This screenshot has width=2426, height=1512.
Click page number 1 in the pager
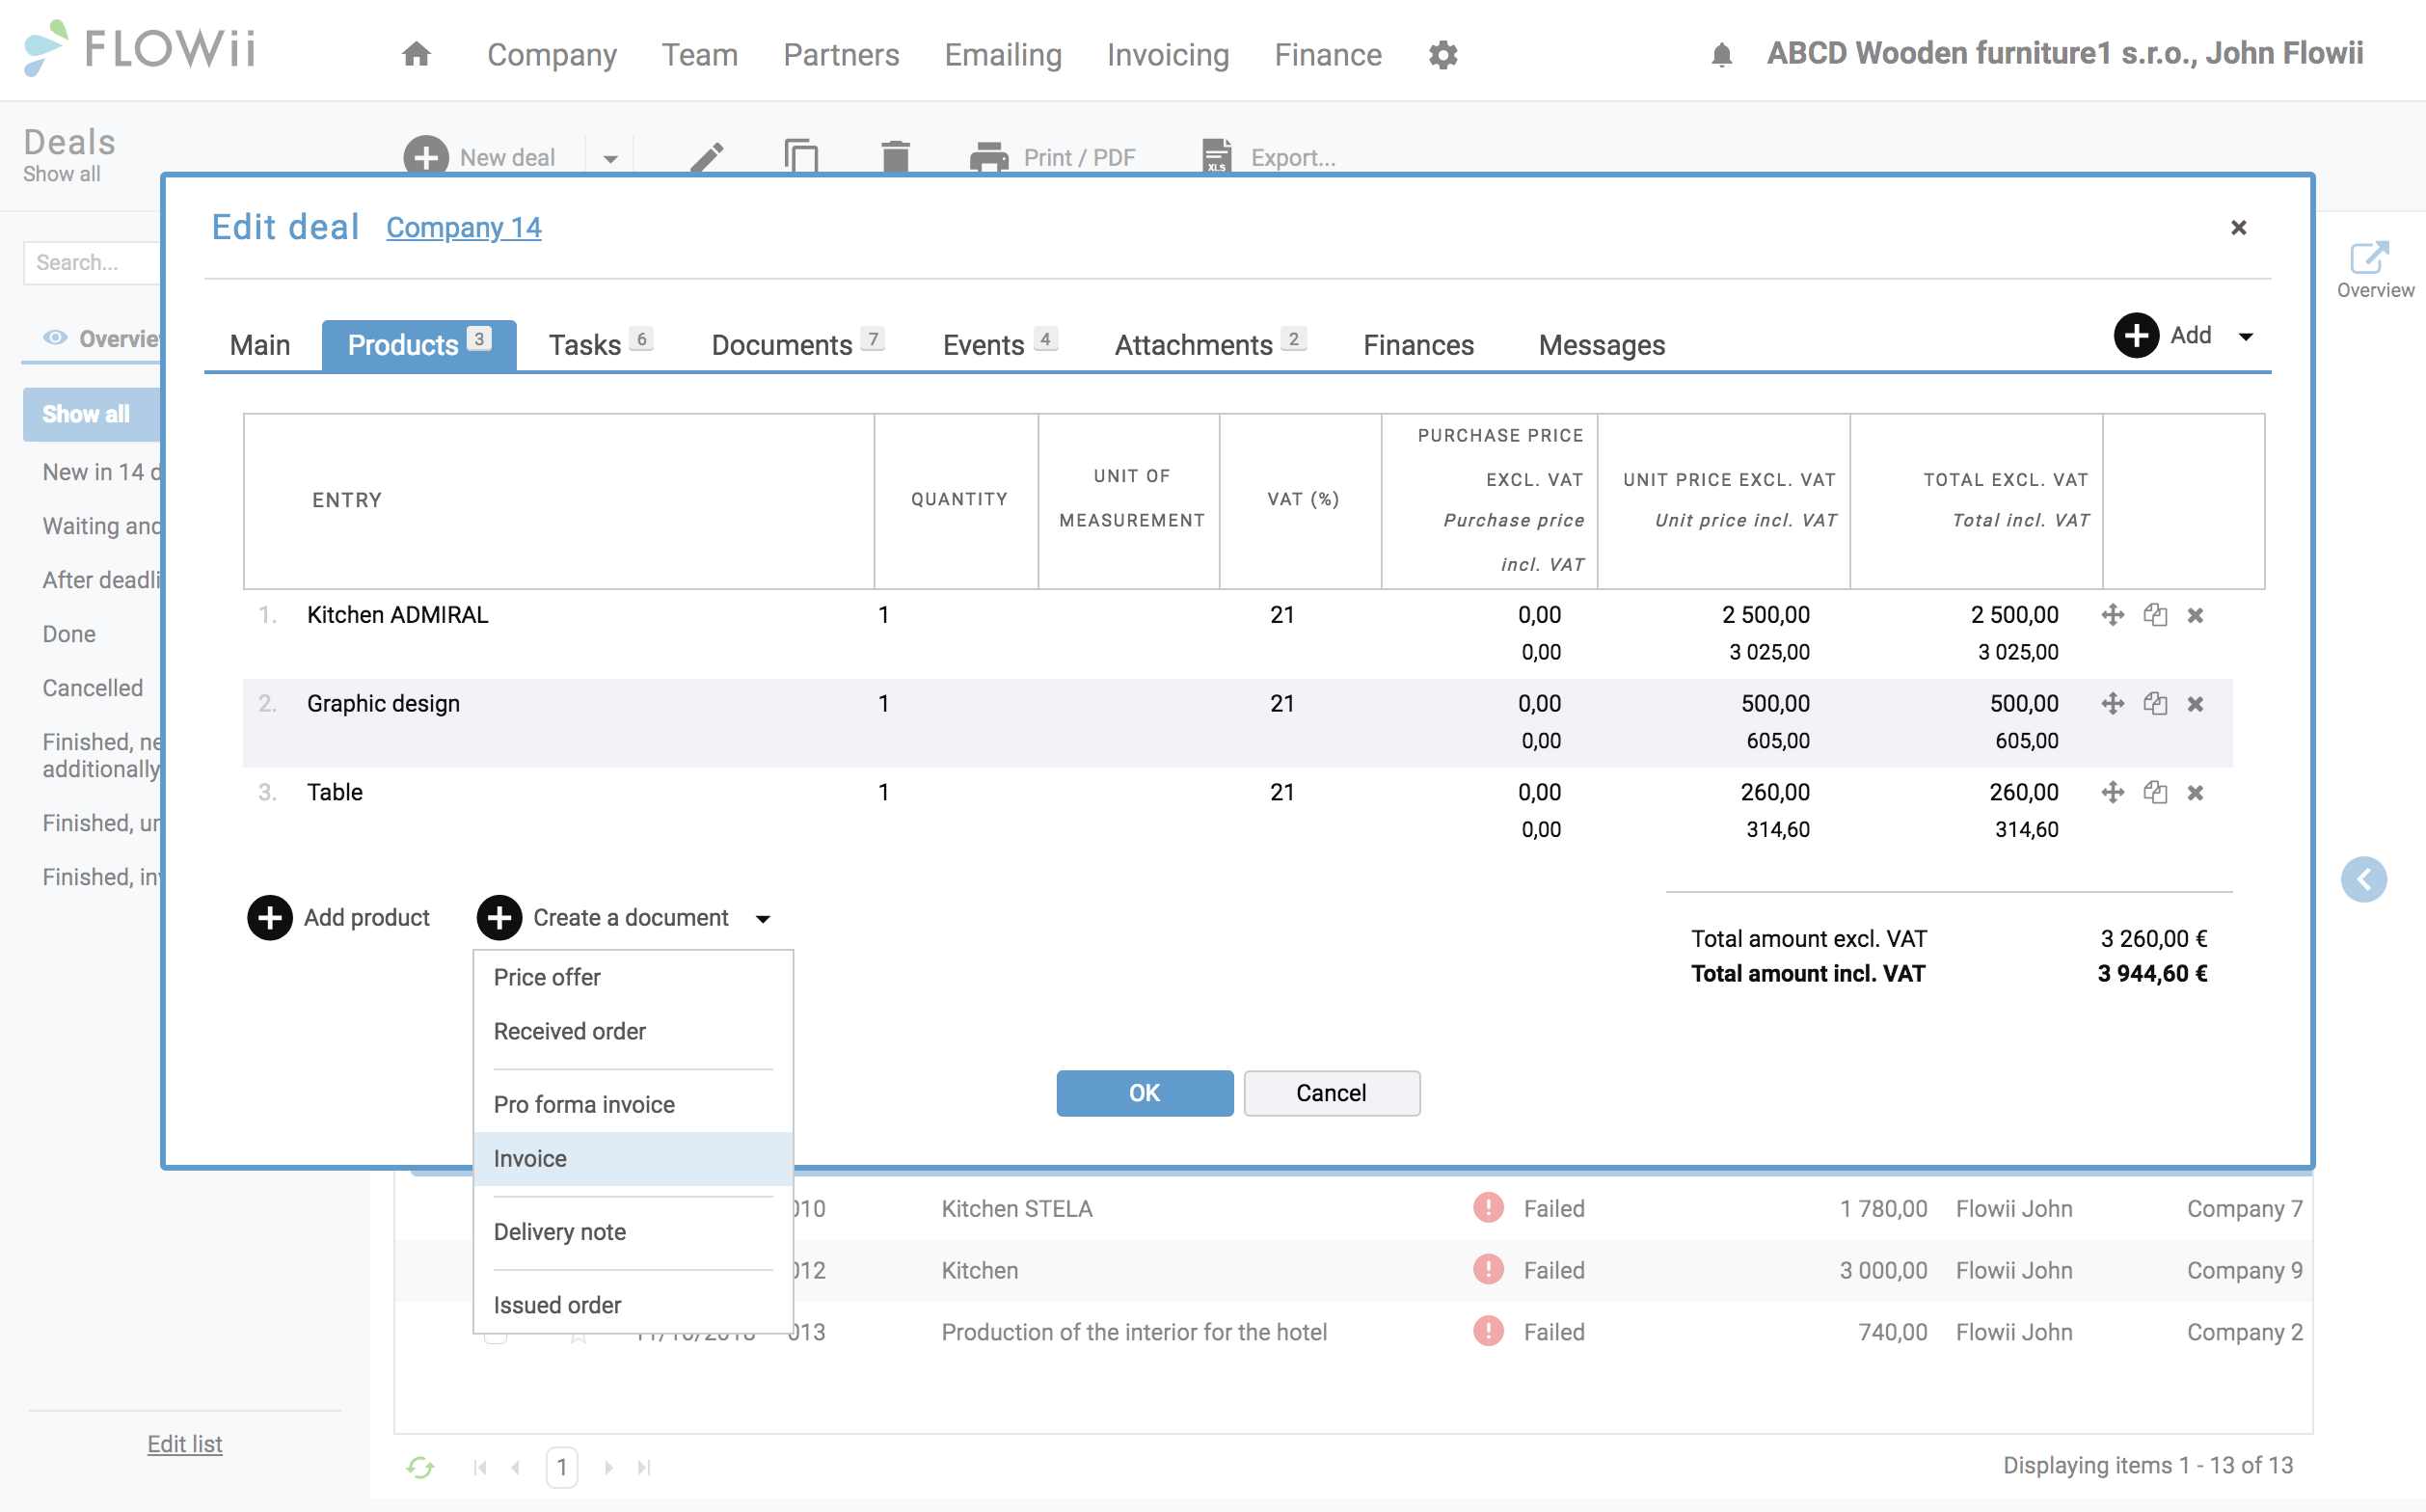pos(562,1467)
